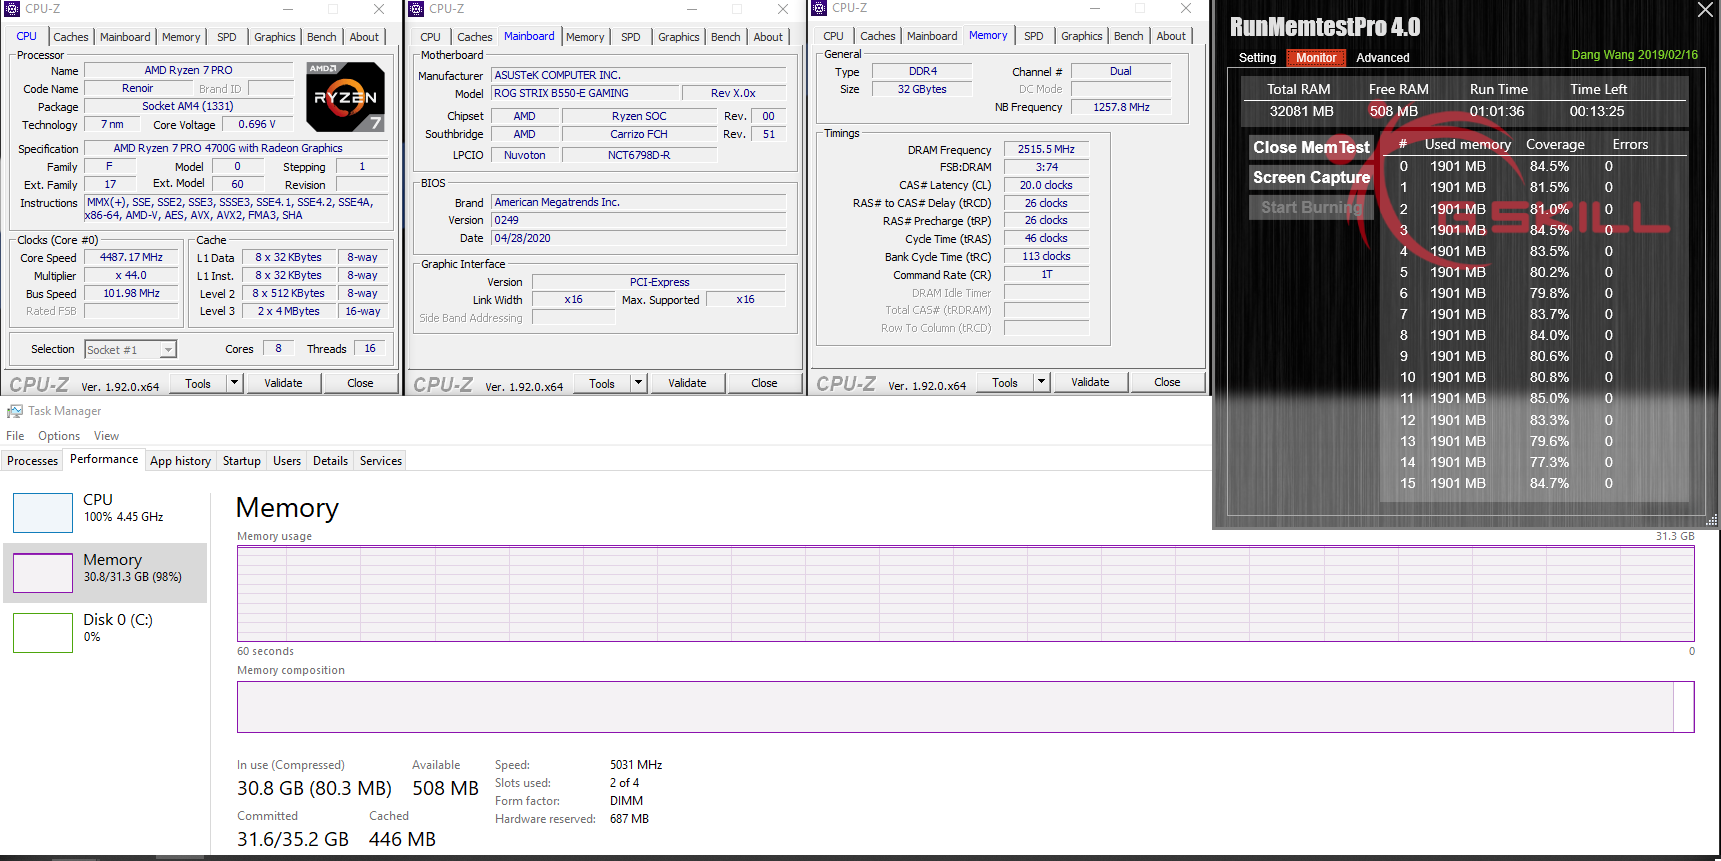This screenshot has height=861, width=1721.
Task: Switch to Setting tab in RunMemtestPro
Action: point(1258,58)
